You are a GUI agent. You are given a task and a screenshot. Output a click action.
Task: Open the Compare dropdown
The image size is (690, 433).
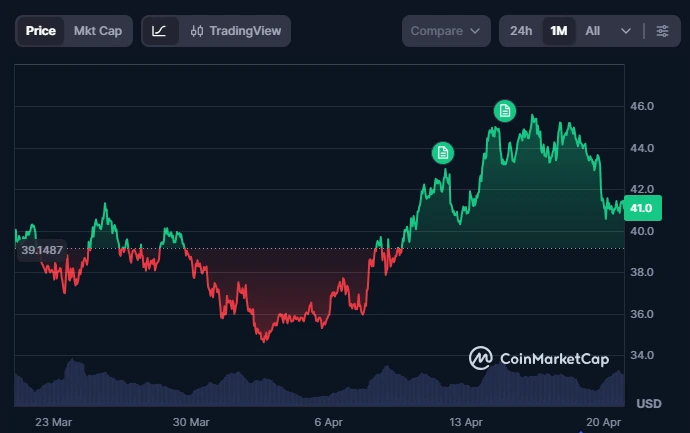[446, 31]
